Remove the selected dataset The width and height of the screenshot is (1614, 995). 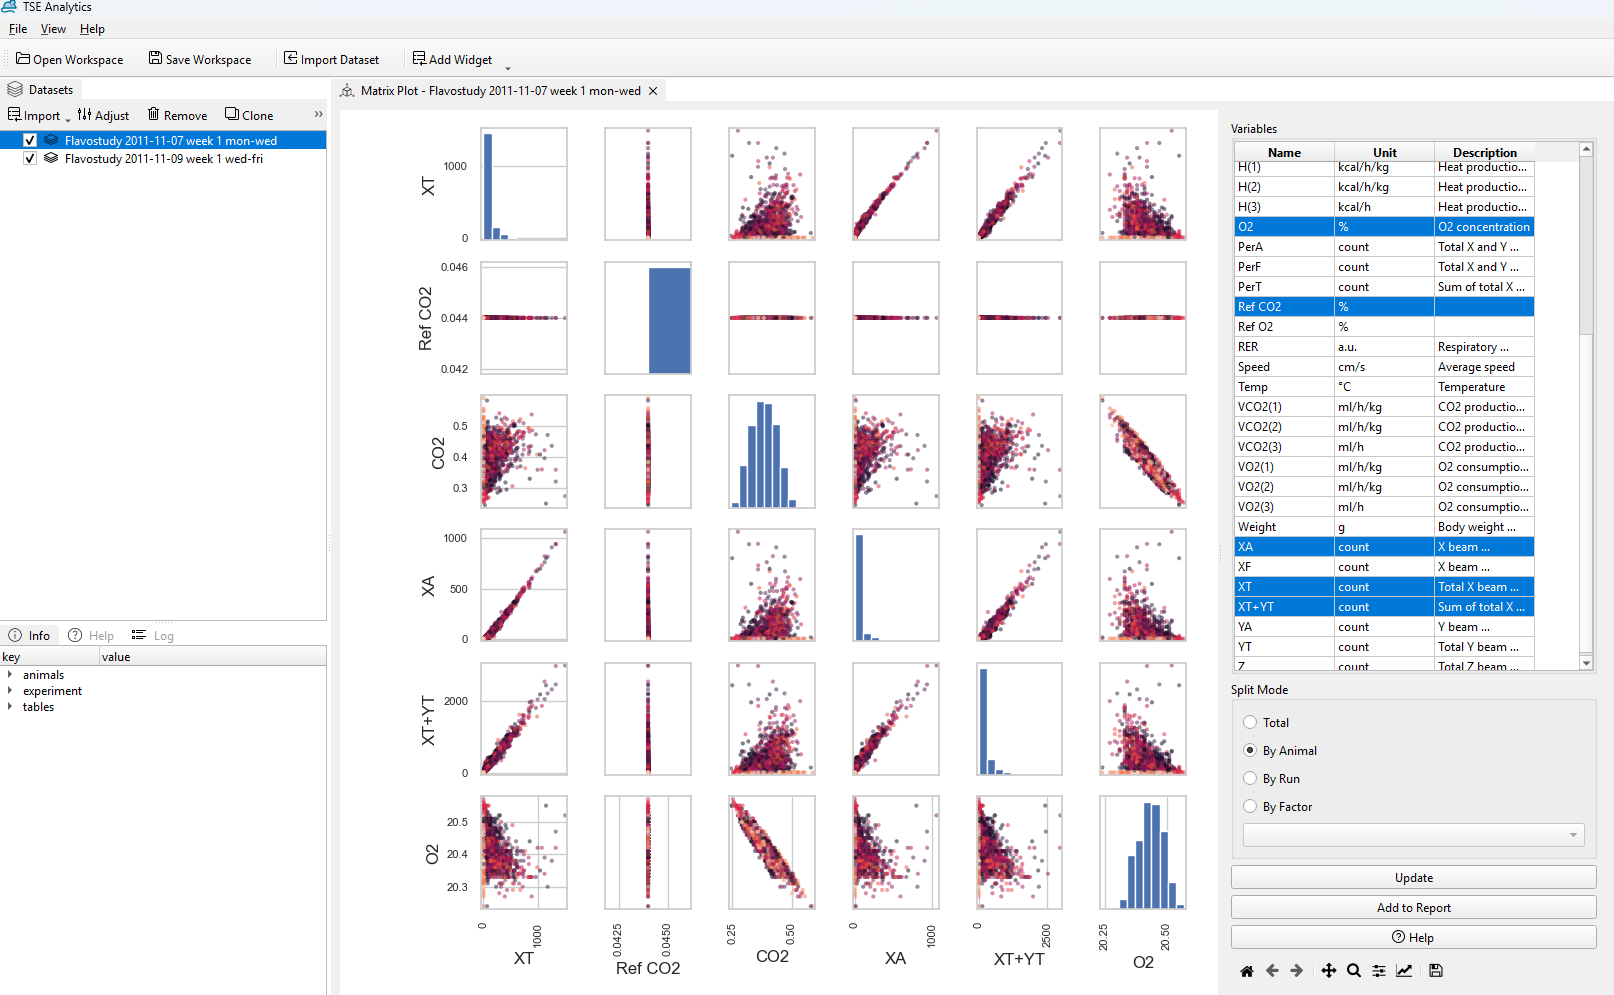pos(177,114)
